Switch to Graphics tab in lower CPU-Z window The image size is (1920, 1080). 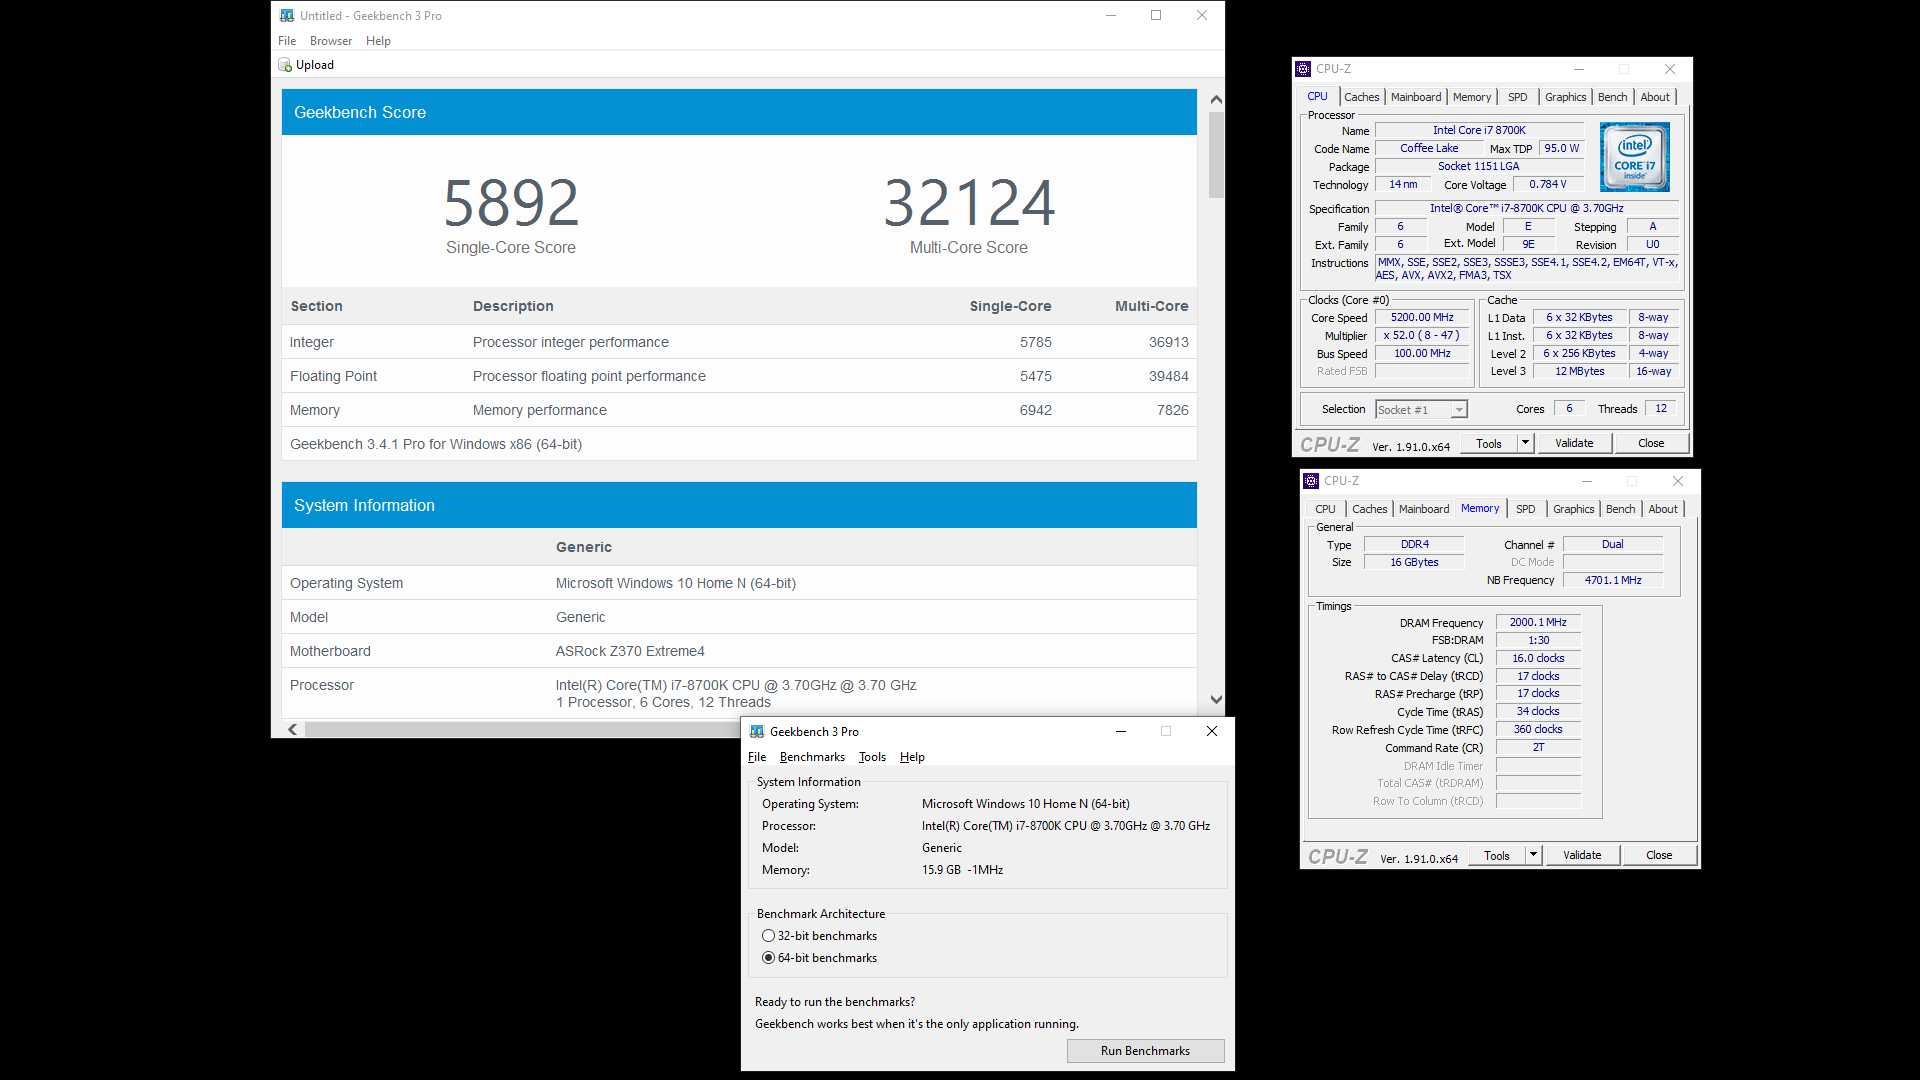click(1573, 509)
